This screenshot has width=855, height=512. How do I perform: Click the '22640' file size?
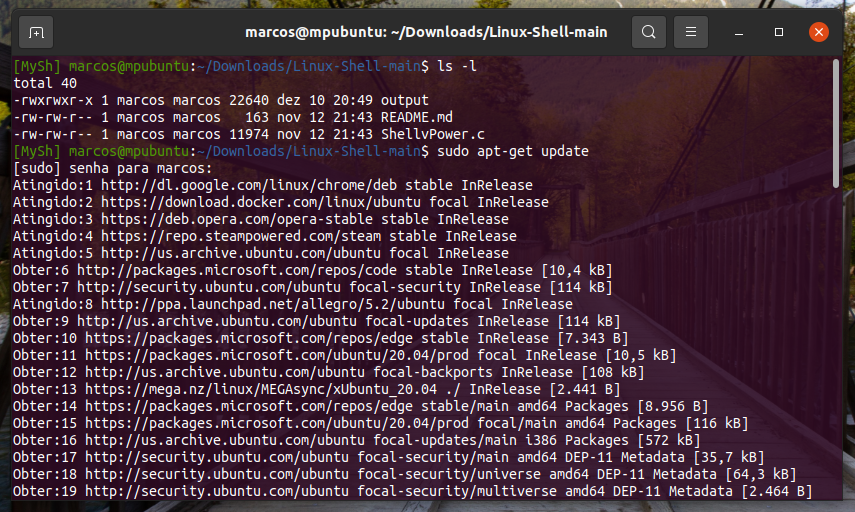pyautogui.click(x=249, y=100)
